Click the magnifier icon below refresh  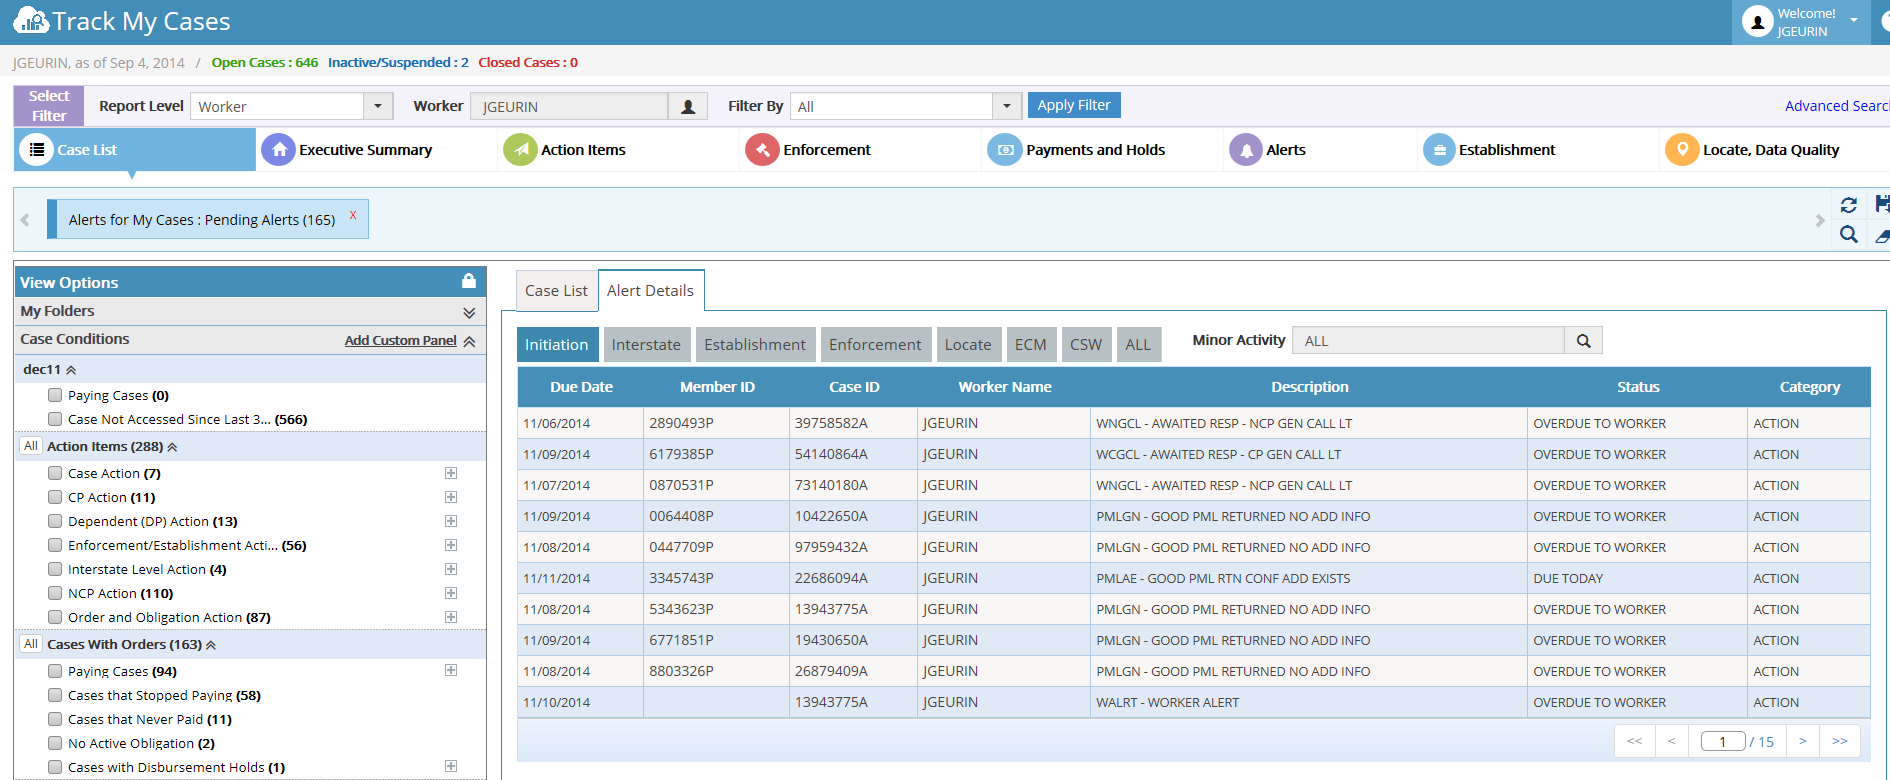click(1848, 234)
